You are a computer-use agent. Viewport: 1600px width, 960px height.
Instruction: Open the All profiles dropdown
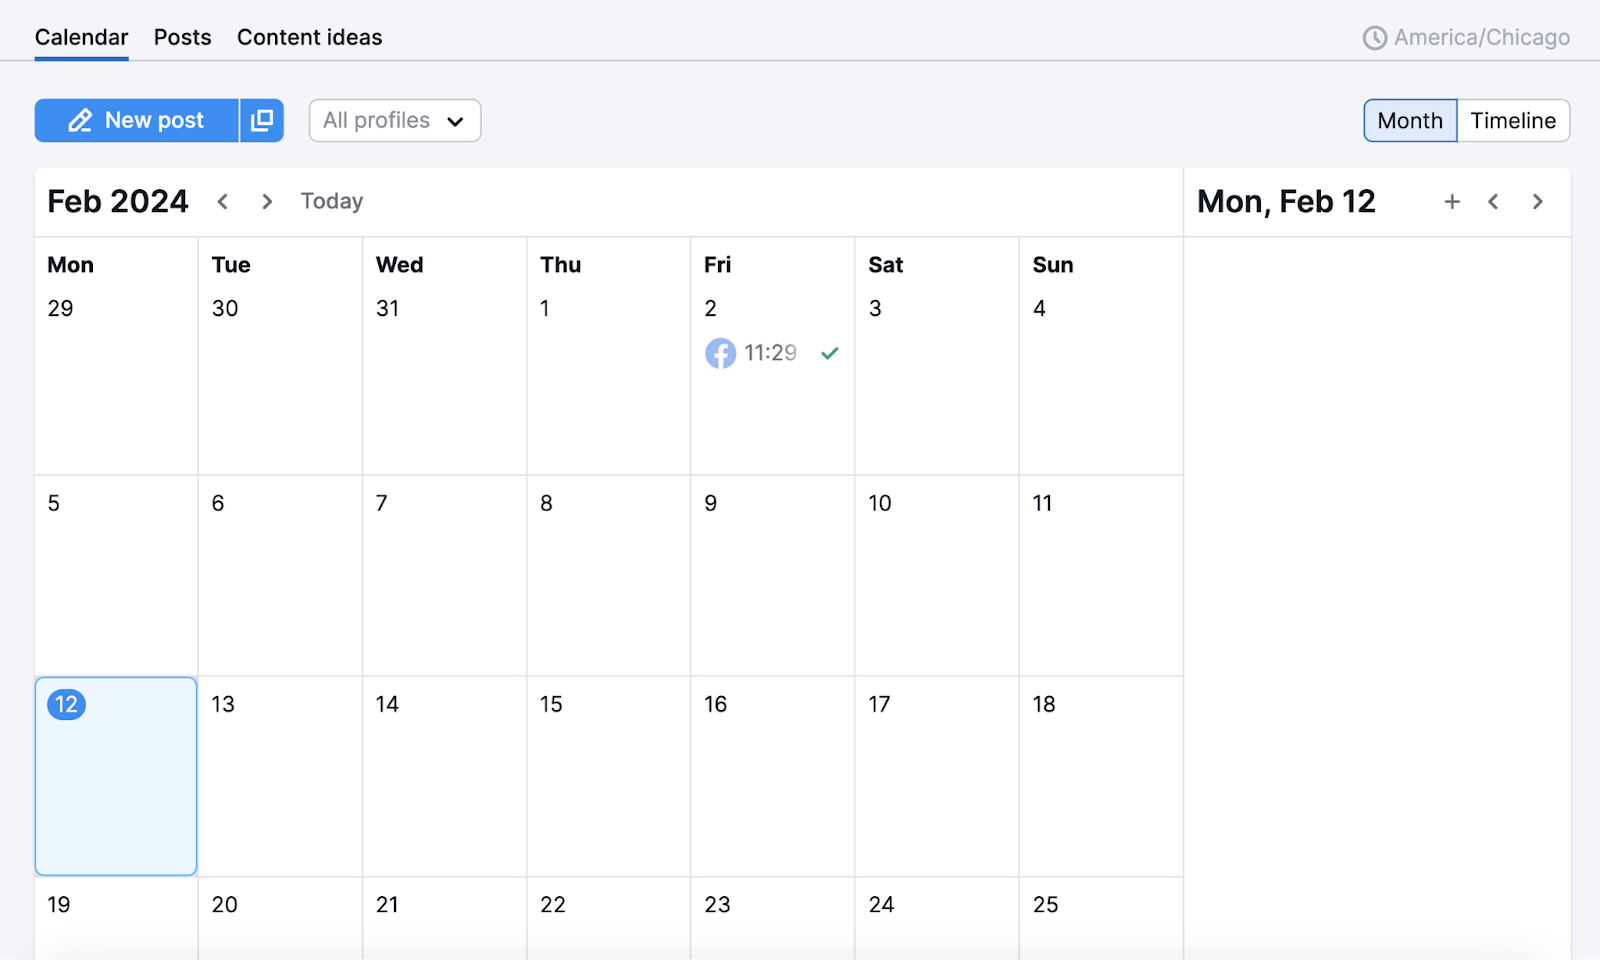[x=394, y=120]
